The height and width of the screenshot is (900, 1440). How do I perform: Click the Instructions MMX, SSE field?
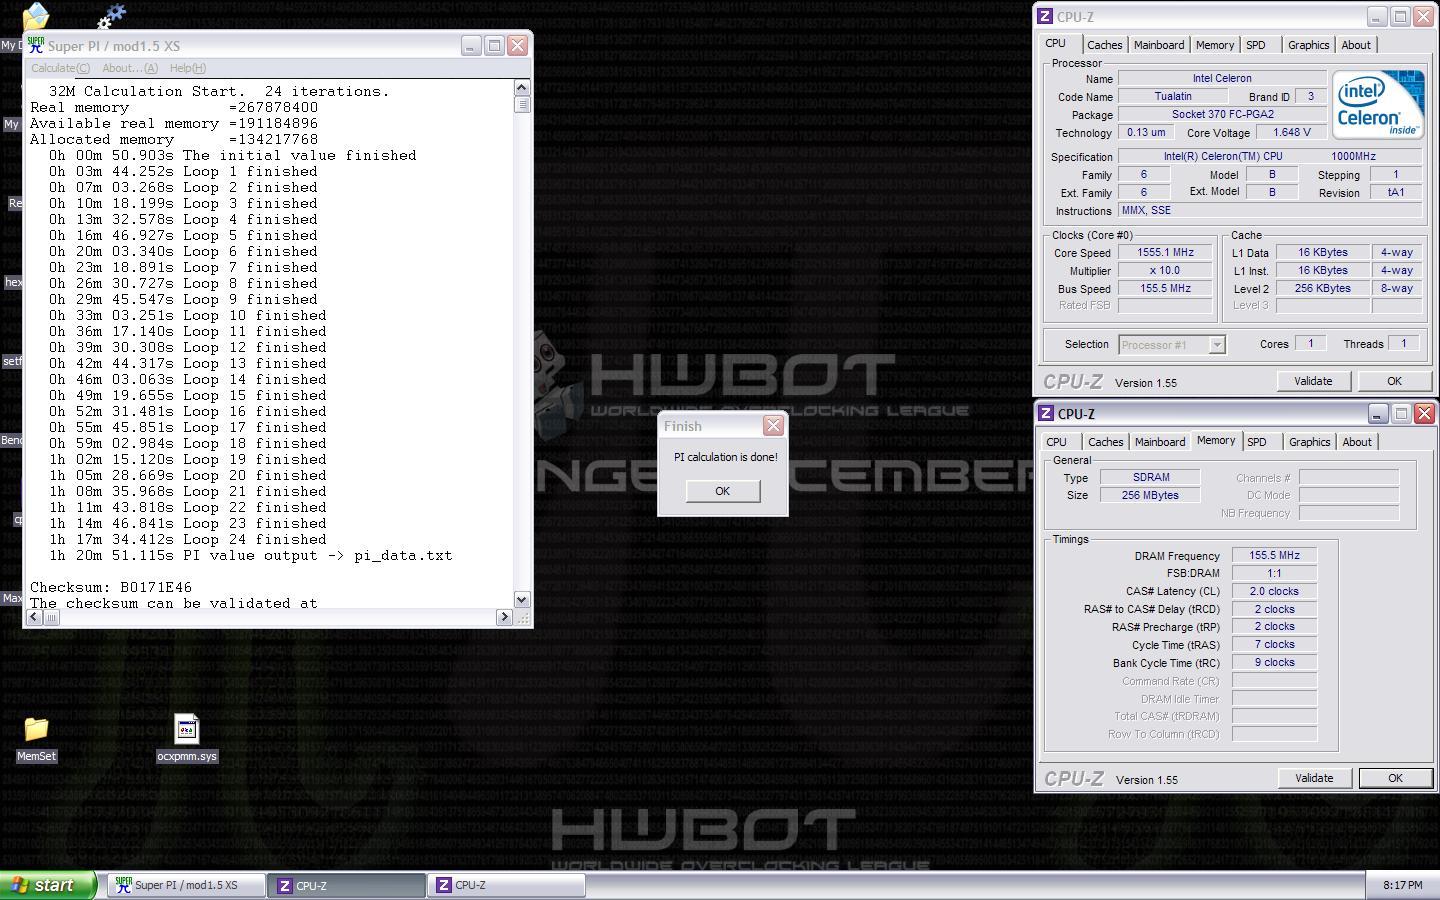pos(1269,210)
